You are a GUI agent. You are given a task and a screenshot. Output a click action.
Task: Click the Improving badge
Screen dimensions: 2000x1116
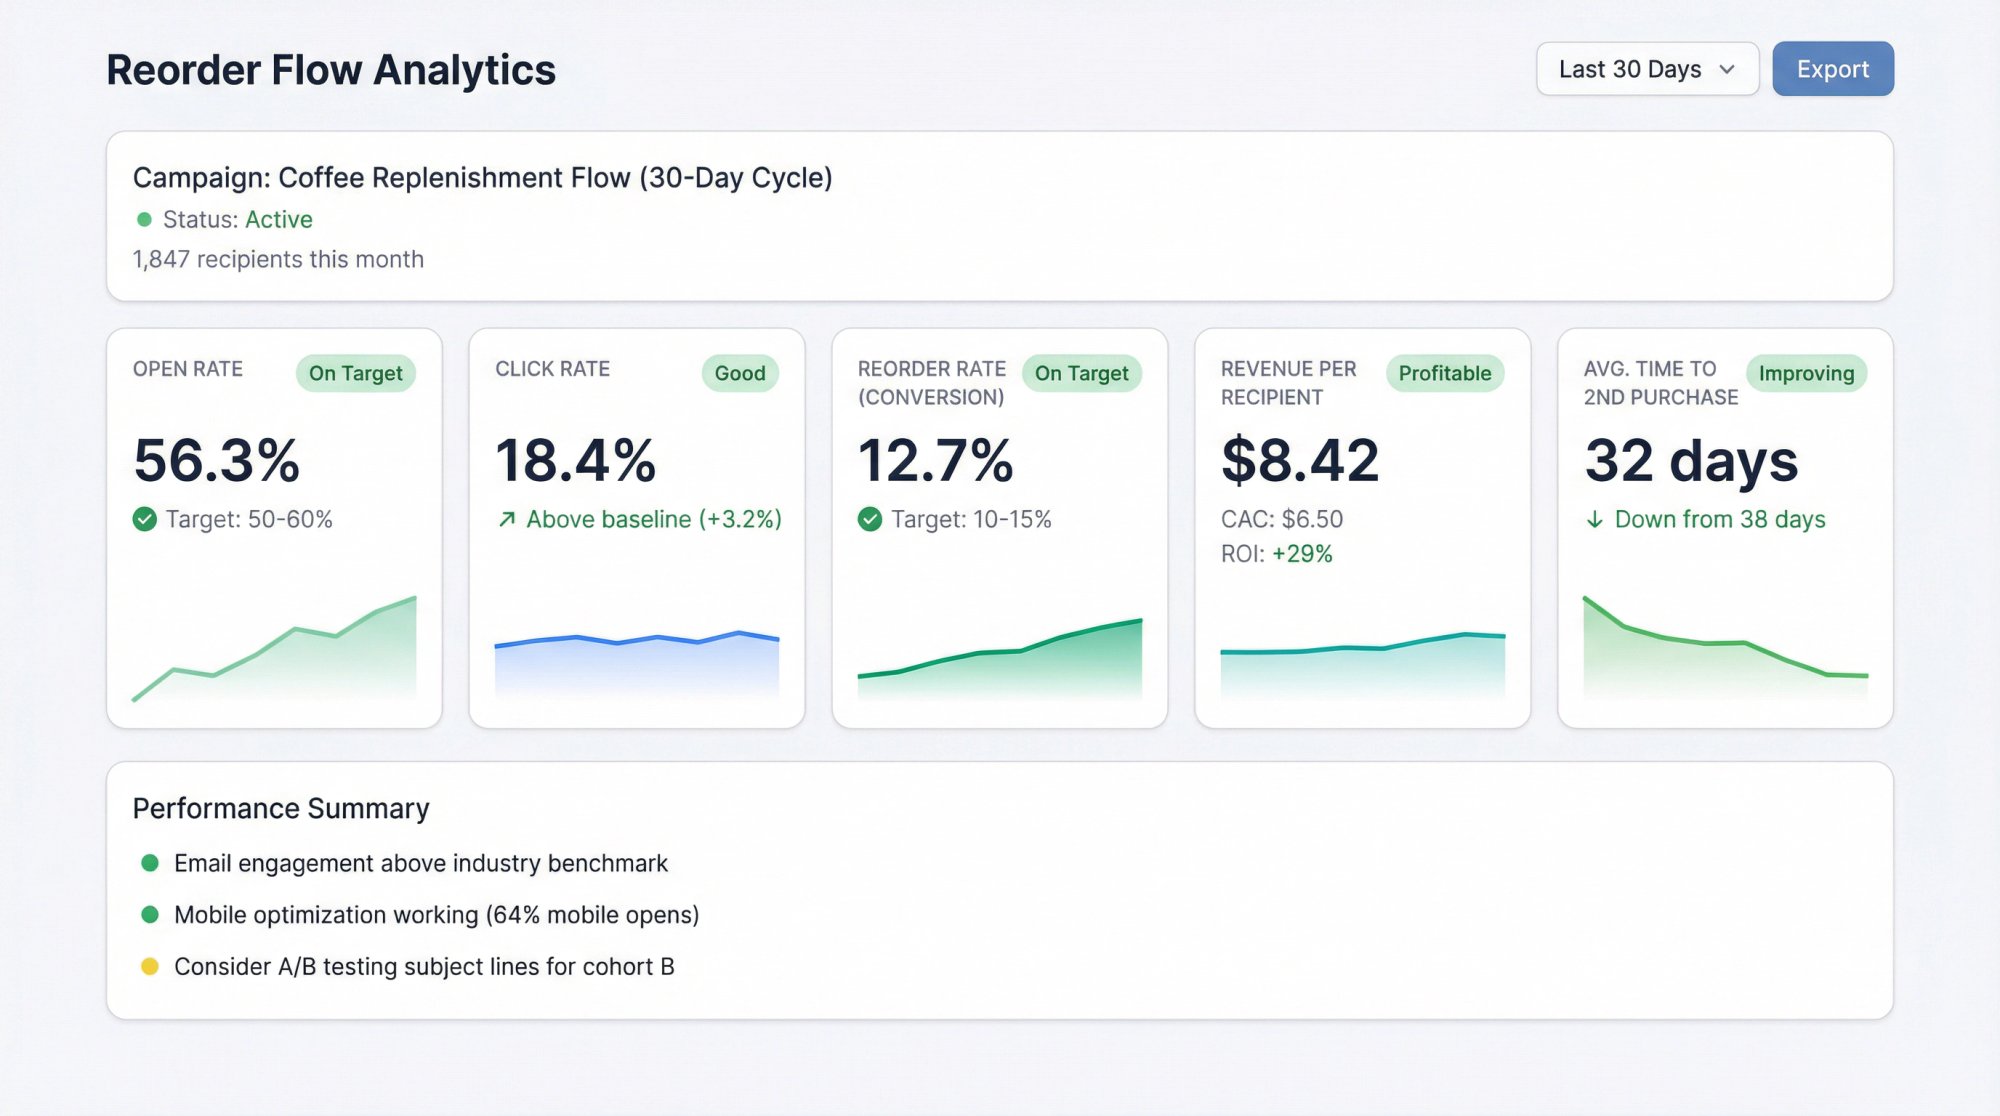[1806, 373]
